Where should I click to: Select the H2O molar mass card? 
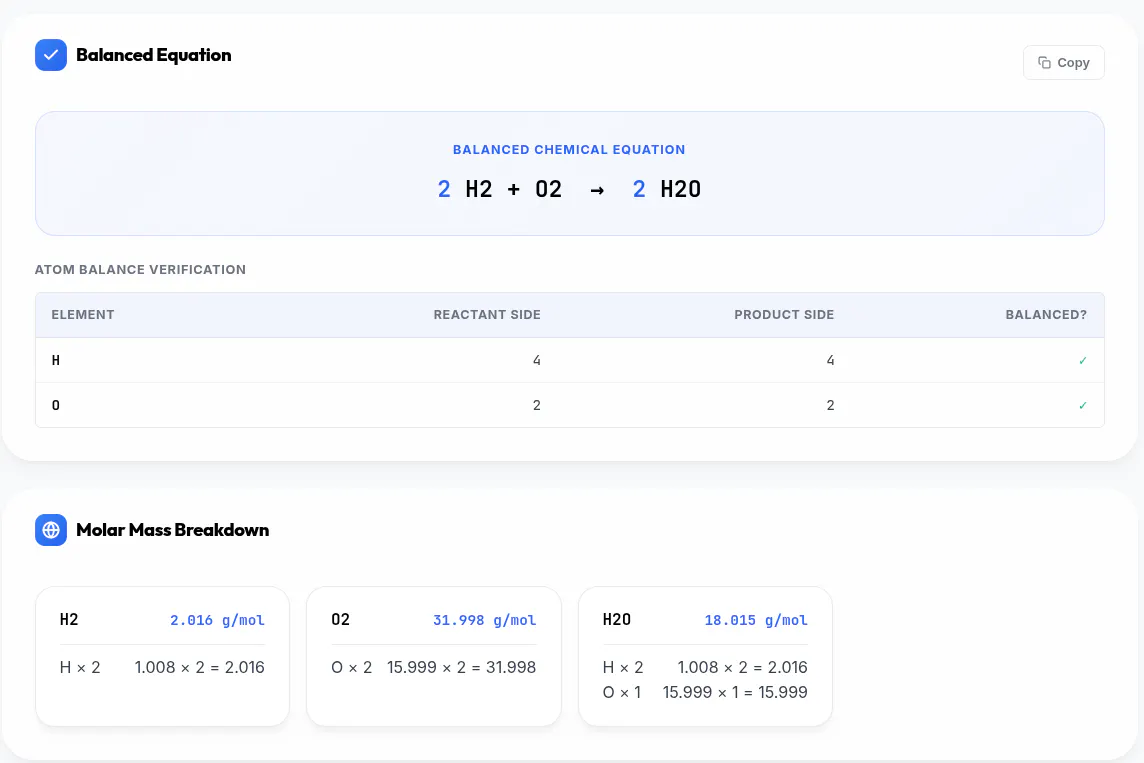(705, 656)
